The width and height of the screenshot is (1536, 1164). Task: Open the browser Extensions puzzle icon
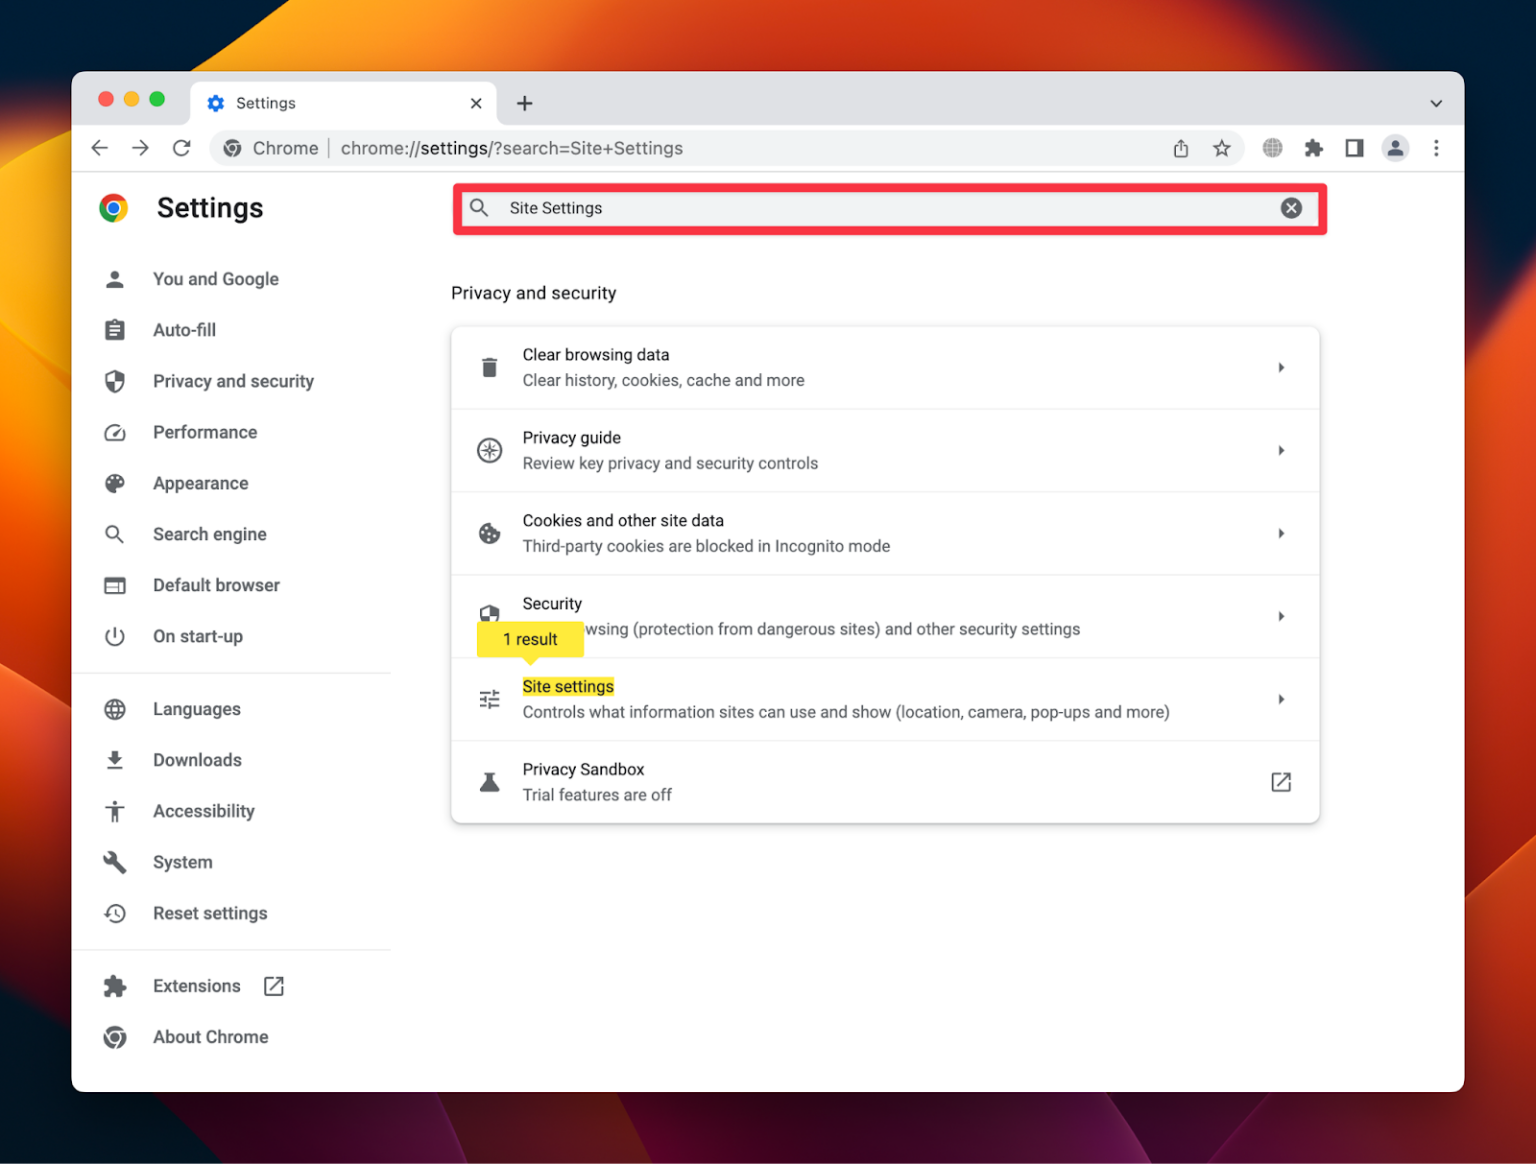(1313, 148)
